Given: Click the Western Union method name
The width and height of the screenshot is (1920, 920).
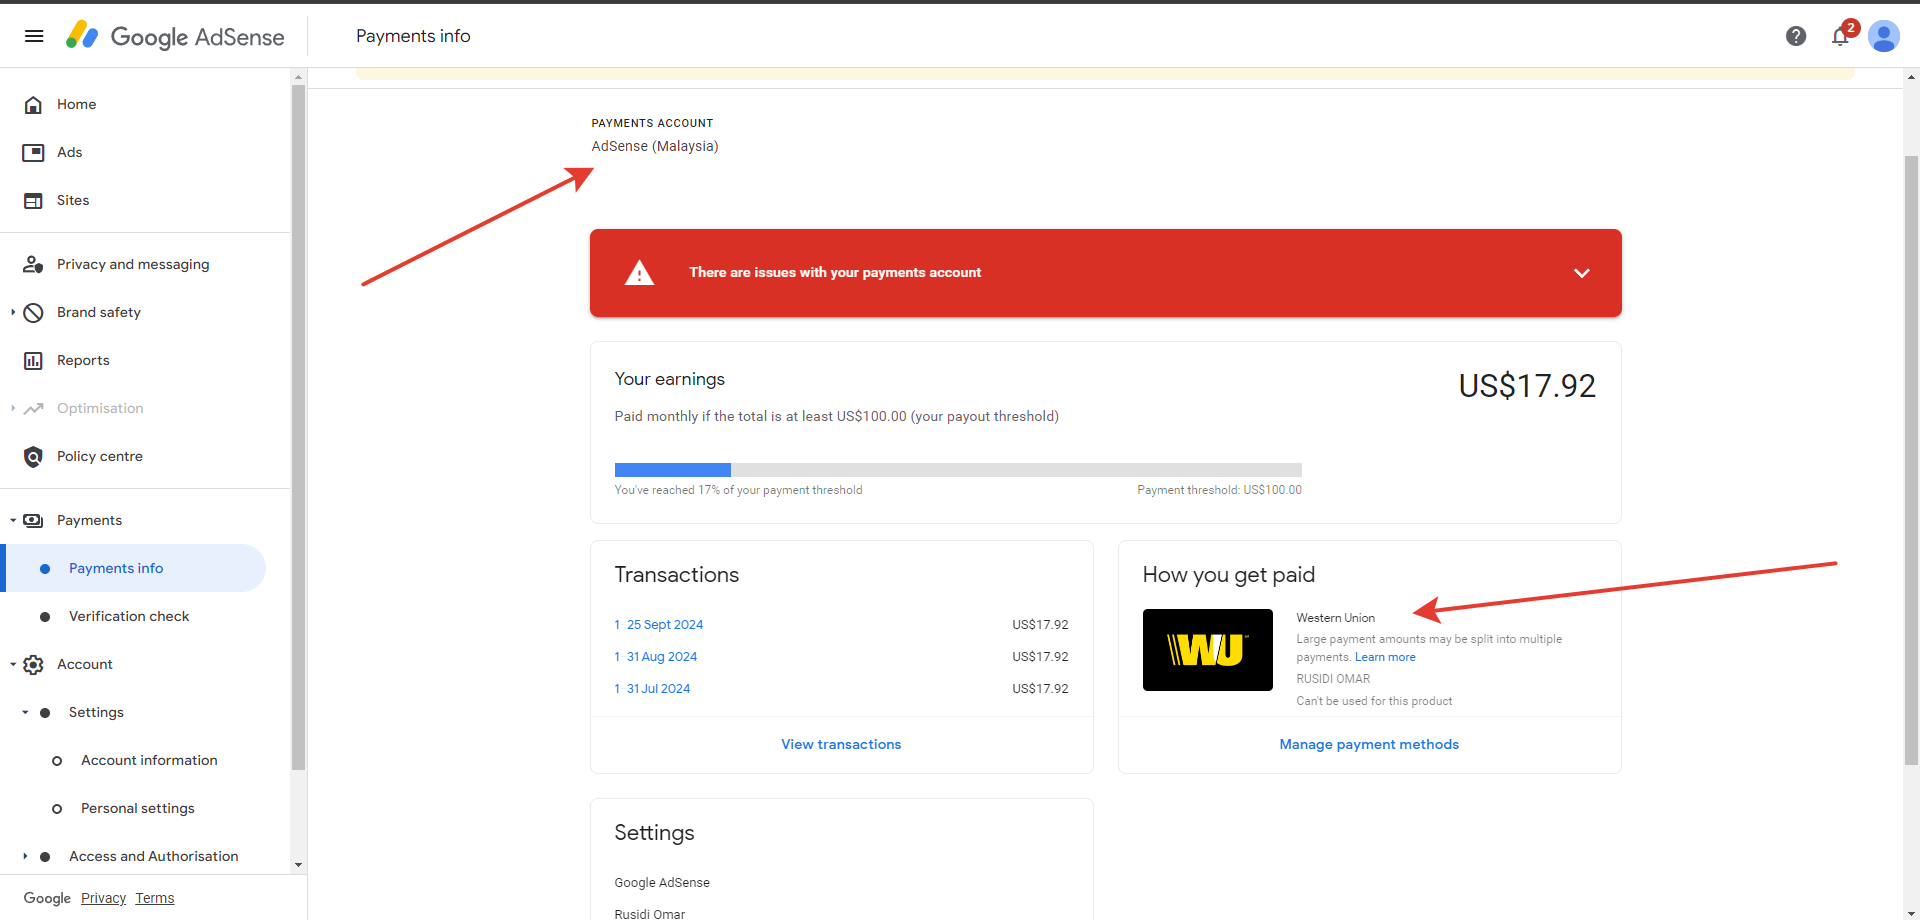Looking at the screenshot, I should point(1335,618).
